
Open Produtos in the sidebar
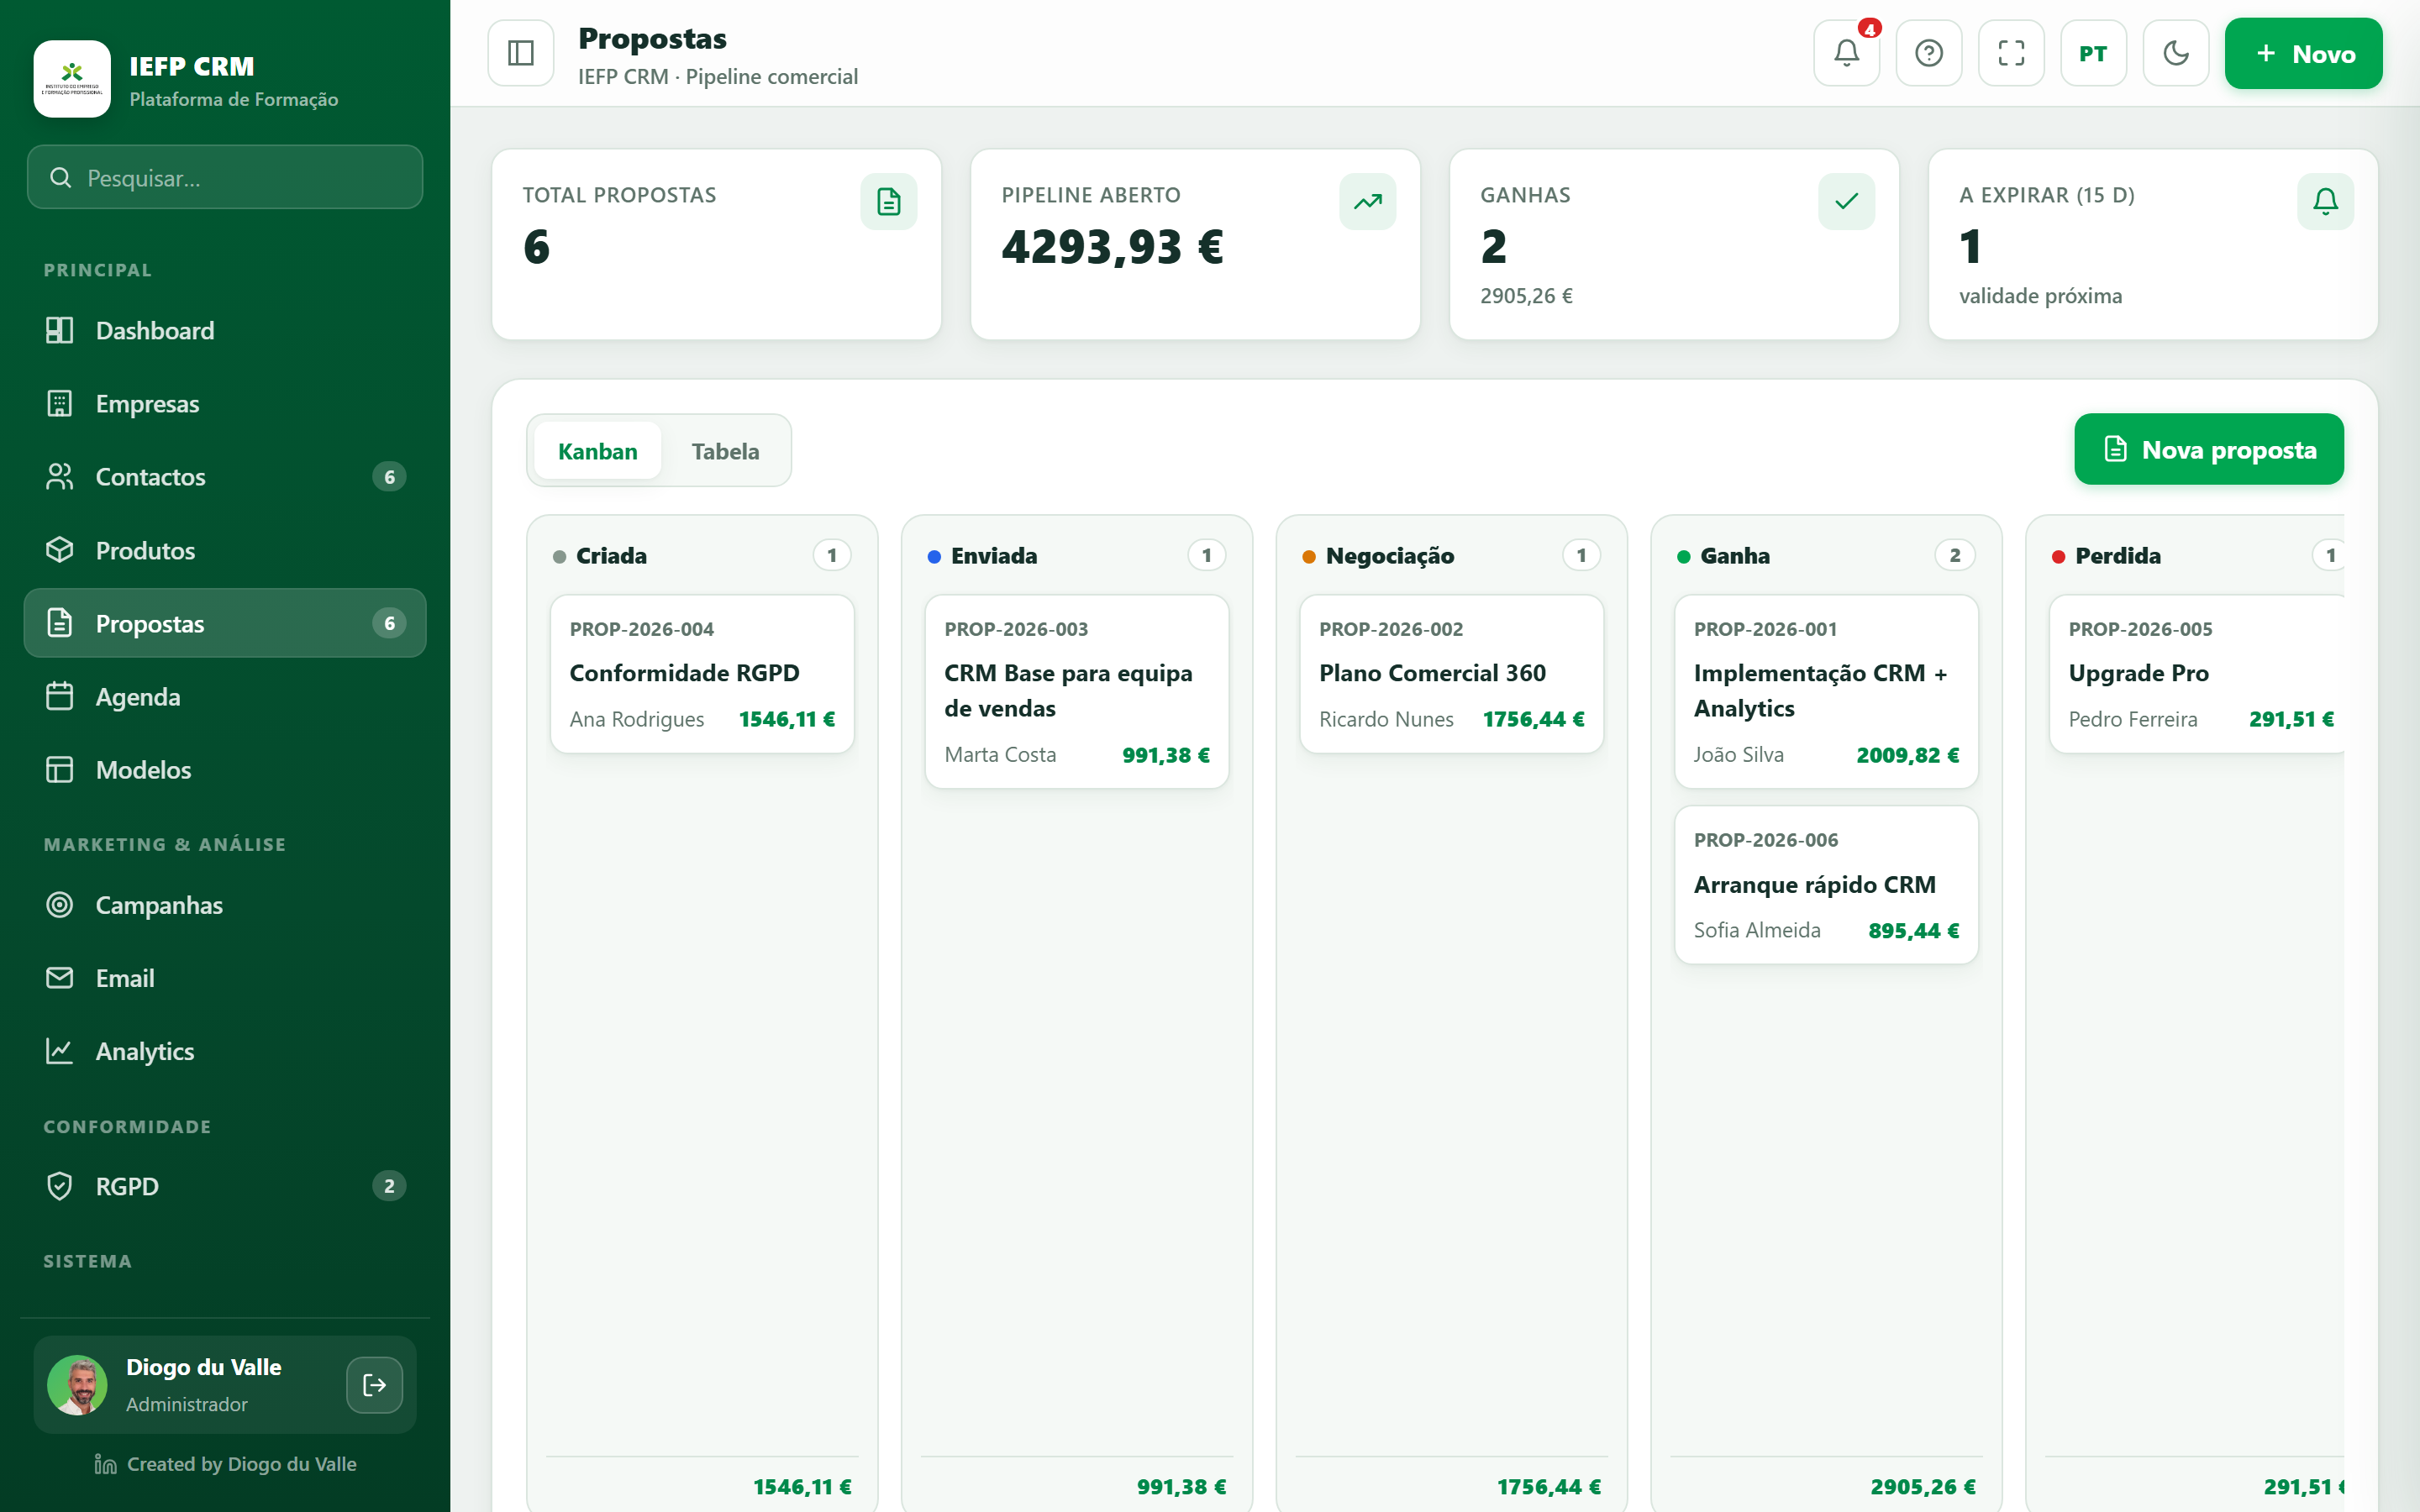pyautogui.click(x=225, y=550)
